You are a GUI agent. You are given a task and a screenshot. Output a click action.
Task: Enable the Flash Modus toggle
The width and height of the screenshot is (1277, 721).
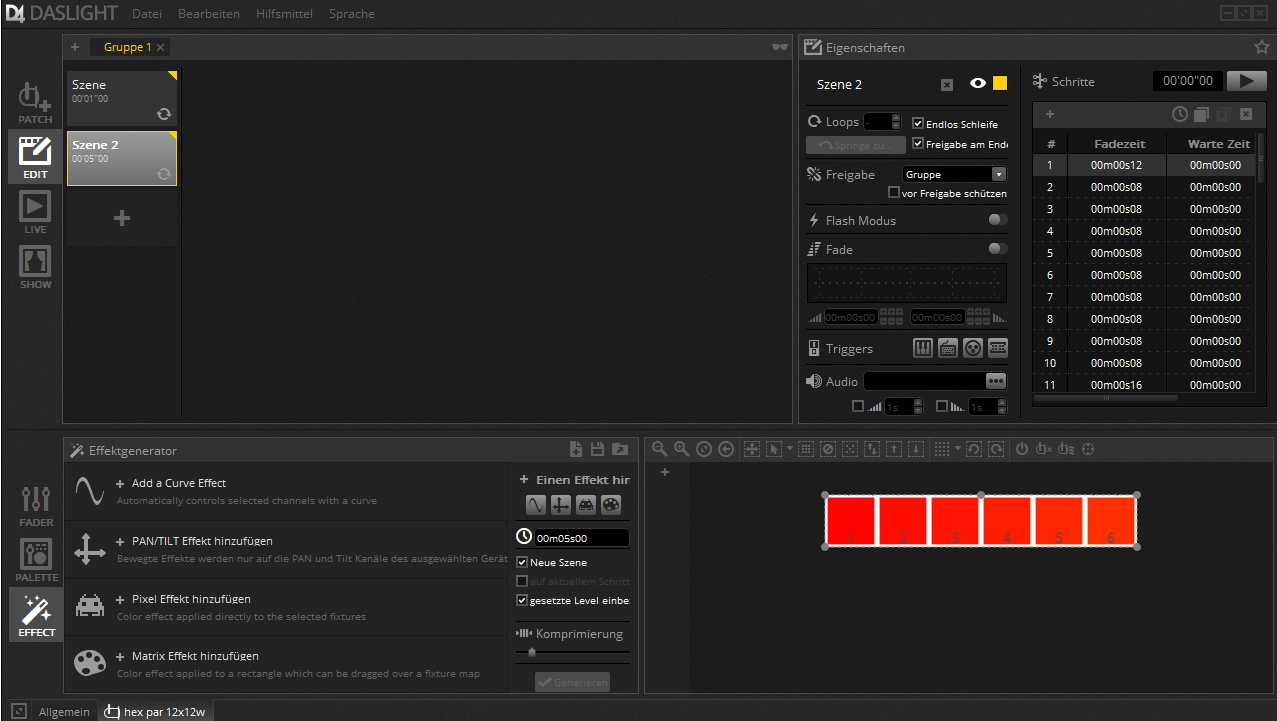click(x=997, y=220)
